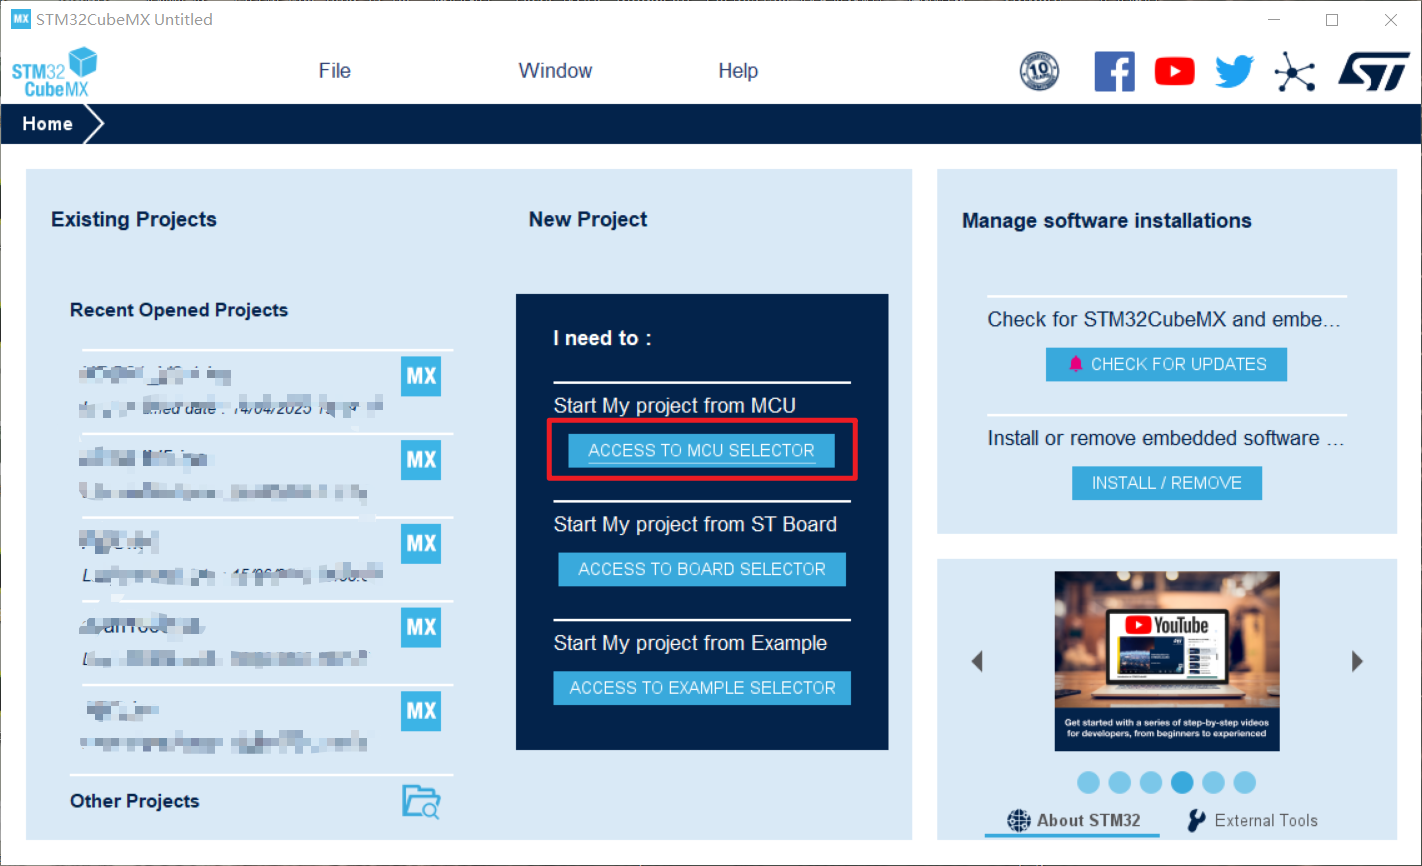This screenshot has height=866, width=1422.
Task: Open the Twitter bird icon
Action: (x=1234, y=71)
